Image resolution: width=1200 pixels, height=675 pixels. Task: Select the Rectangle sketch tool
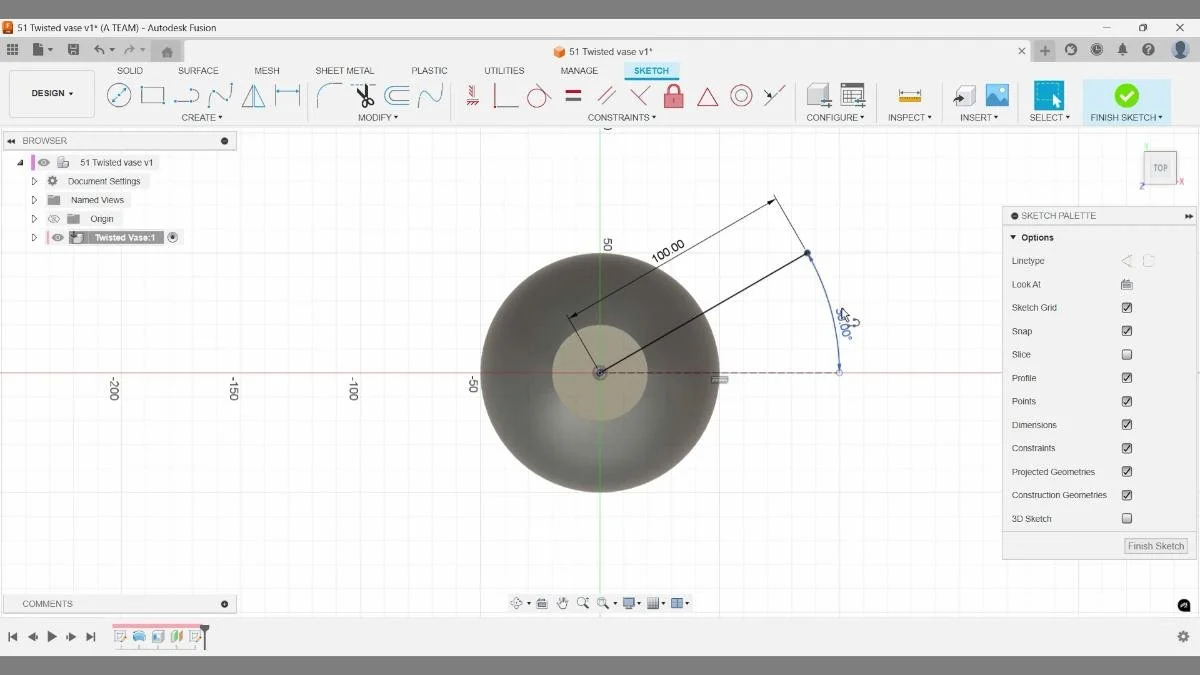point(152,95)
